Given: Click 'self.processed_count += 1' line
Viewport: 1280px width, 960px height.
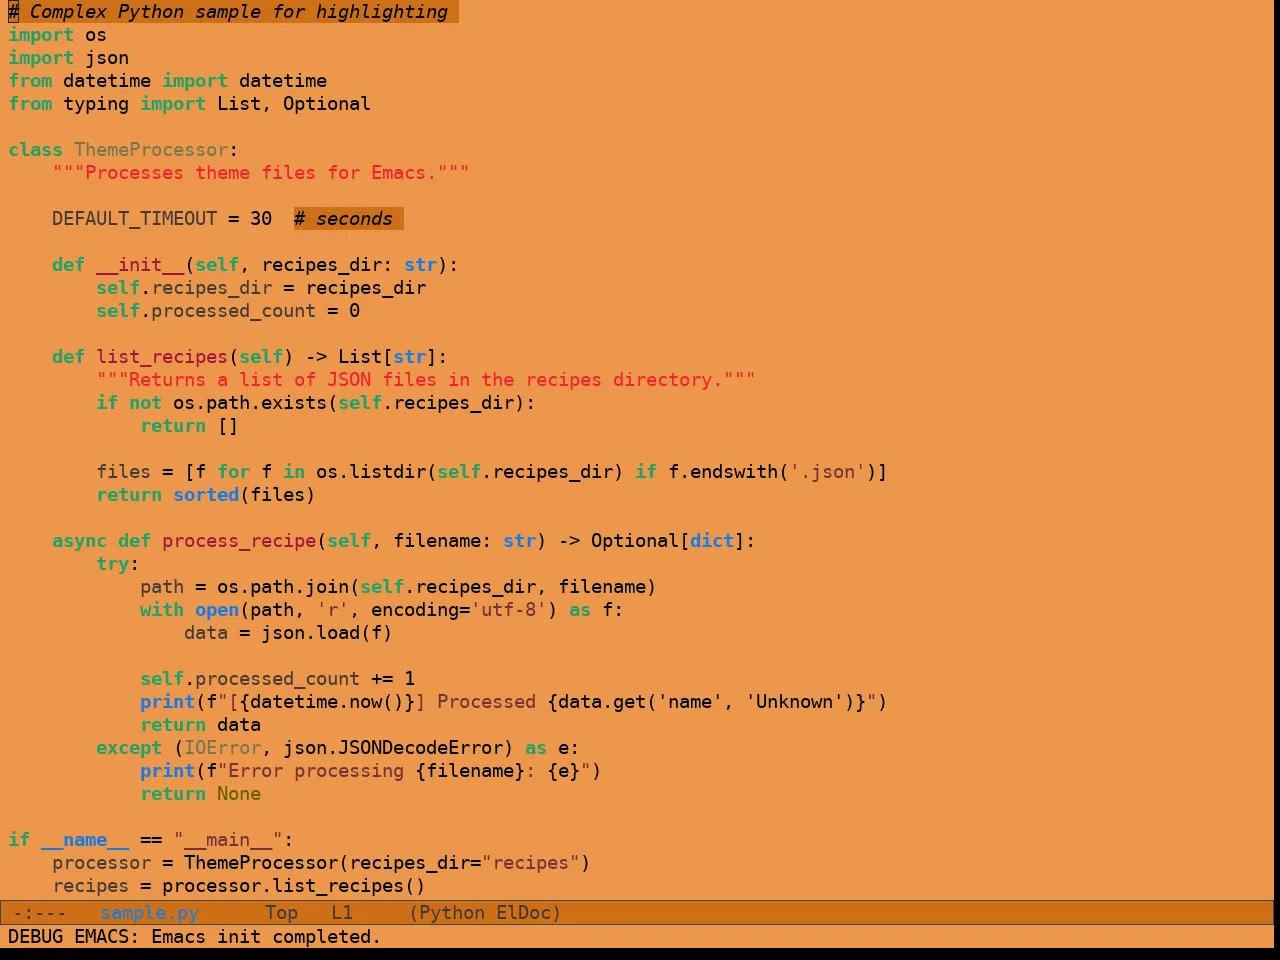Looking at the screenshot, I should click(x=277, y=679).
